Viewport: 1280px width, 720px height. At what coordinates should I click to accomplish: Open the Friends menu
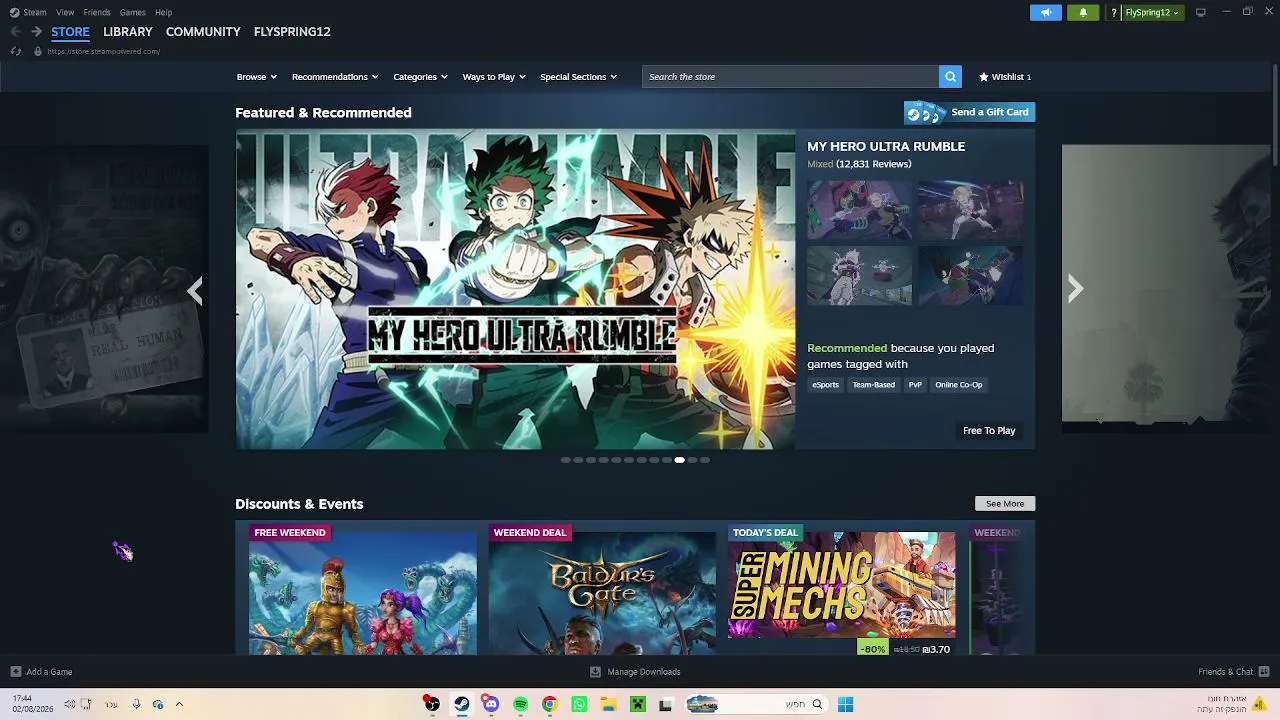(x=97, y=12)
